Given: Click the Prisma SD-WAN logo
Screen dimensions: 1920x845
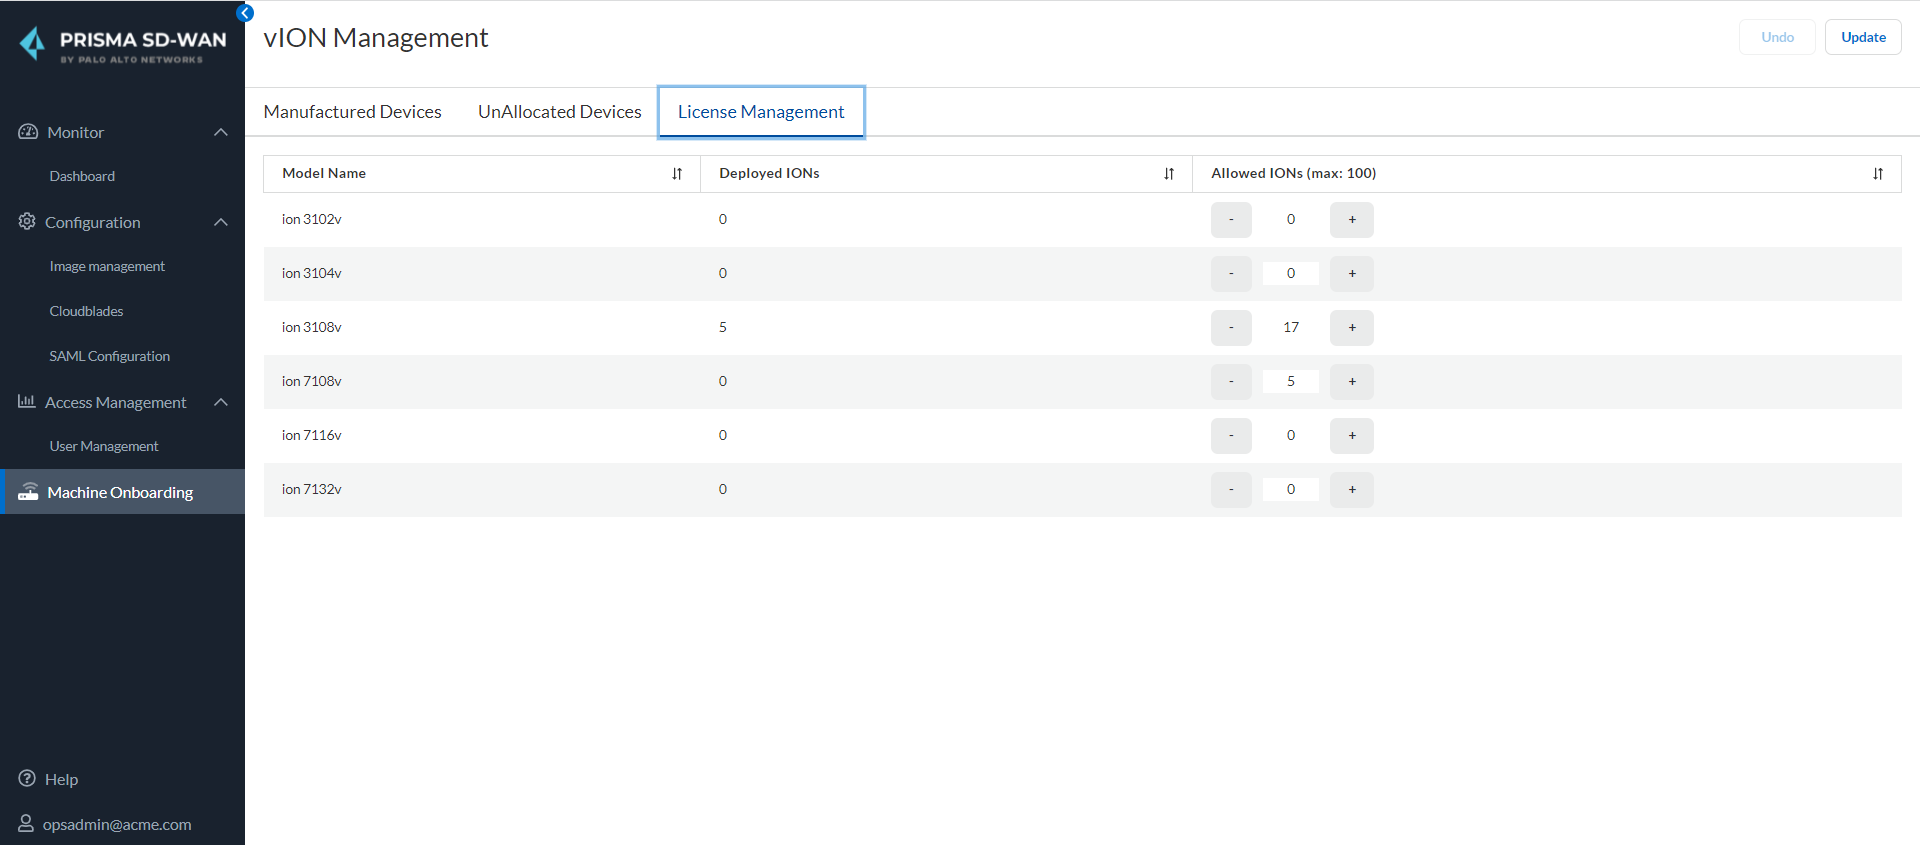Looking at the screenshot, I should click(124, 44).
